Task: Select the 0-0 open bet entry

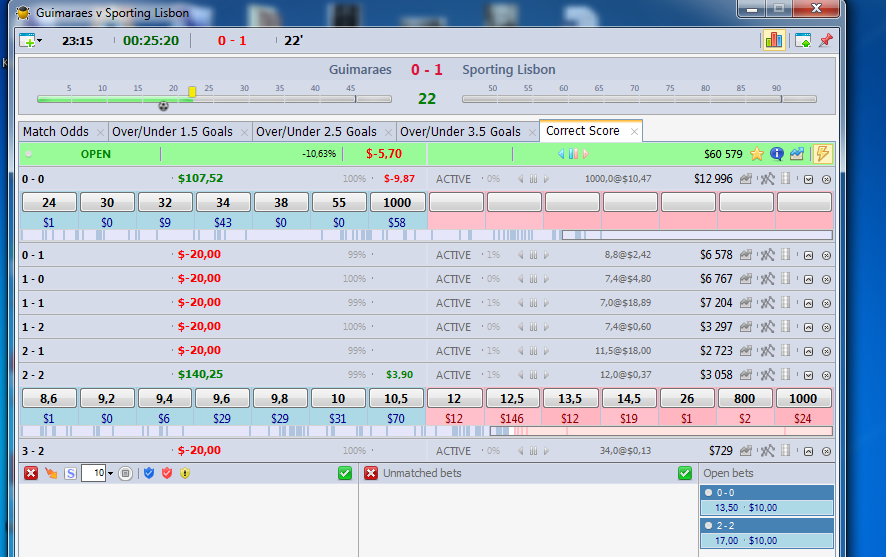Action: point(767,500)
